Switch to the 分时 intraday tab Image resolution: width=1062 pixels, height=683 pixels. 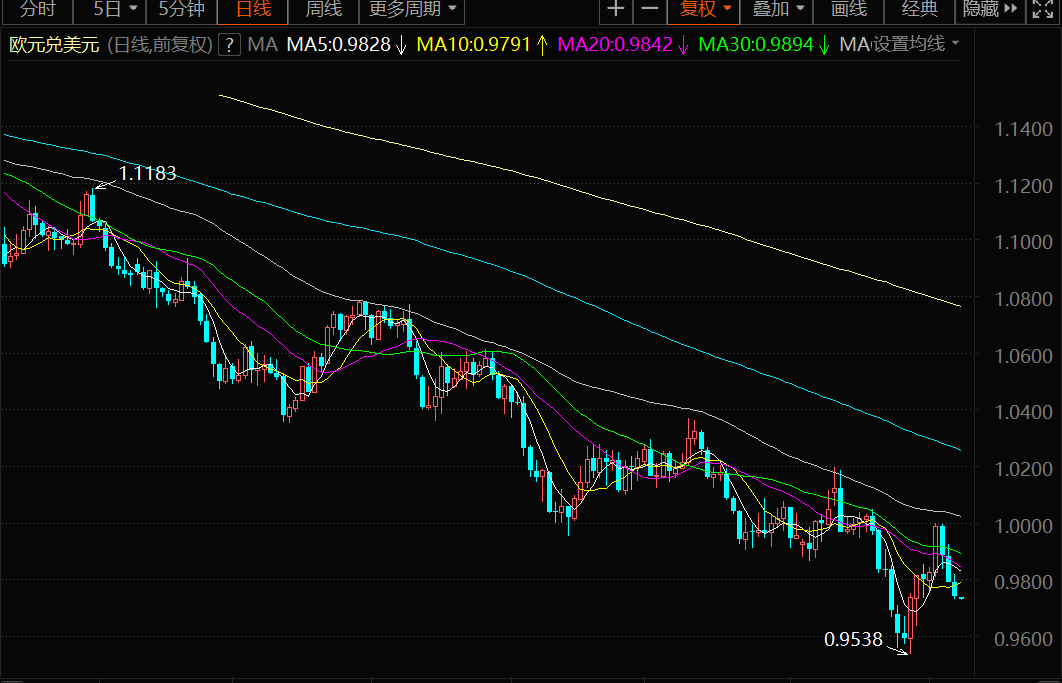37,9
